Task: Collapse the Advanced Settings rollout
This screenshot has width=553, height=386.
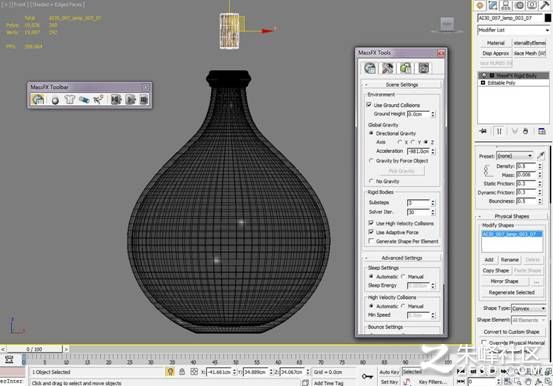Action: (x=402, y=258)
